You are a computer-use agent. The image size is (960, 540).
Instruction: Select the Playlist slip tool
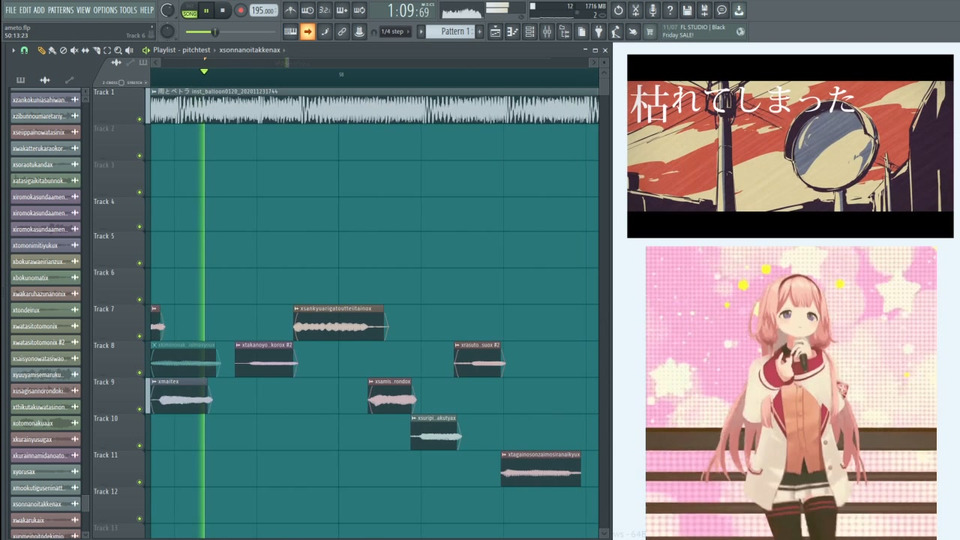85,50
